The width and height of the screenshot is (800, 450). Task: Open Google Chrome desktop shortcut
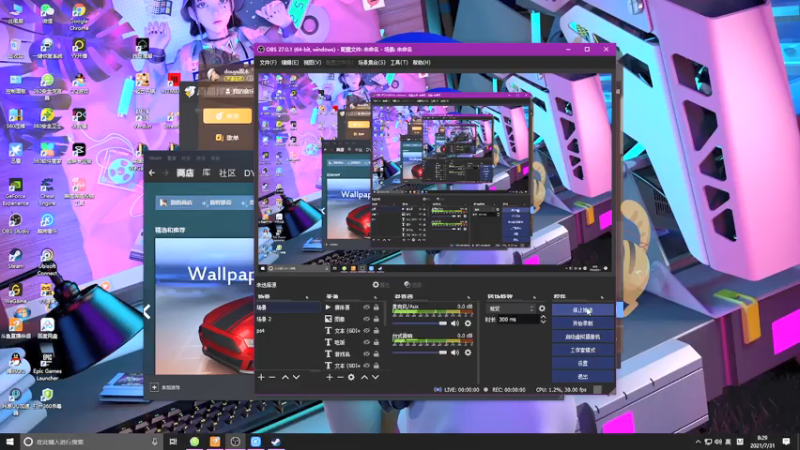point(79,17)
